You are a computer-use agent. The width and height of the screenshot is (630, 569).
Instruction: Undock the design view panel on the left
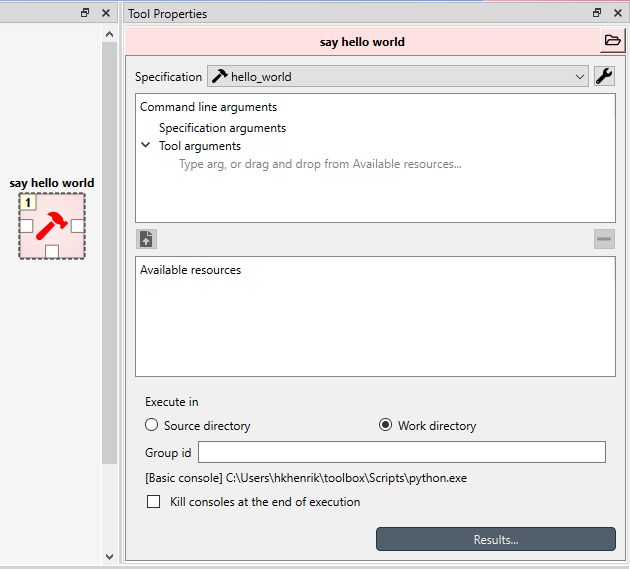coord(85,13)
